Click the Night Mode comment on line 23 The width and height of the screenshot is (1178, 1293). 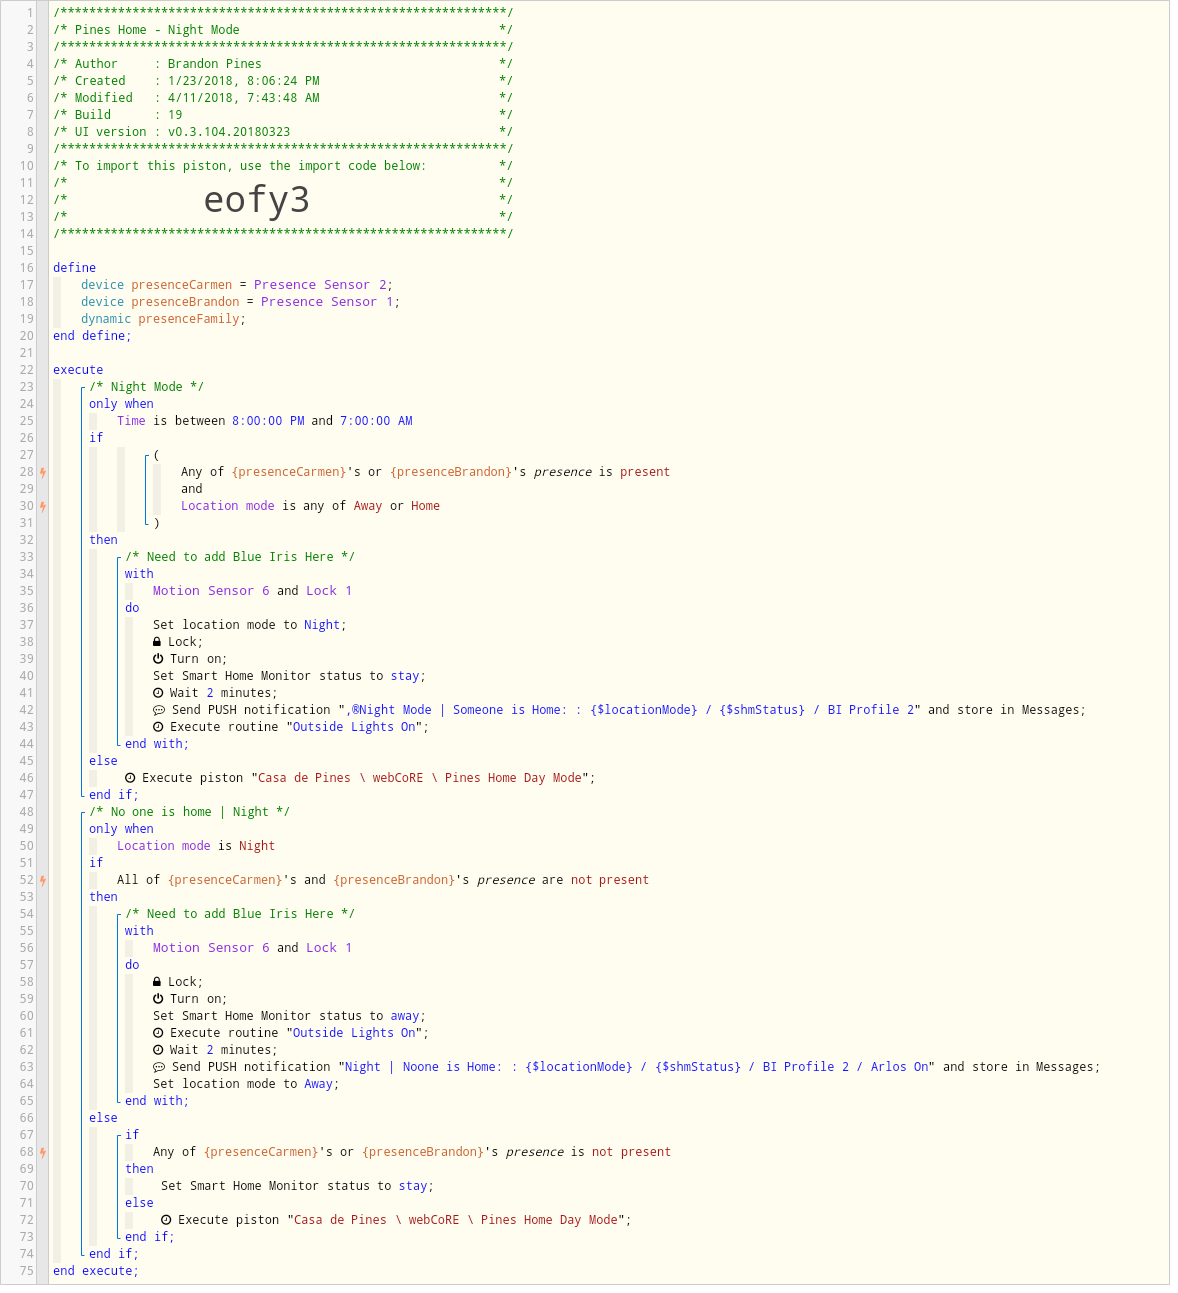(146, 387)
